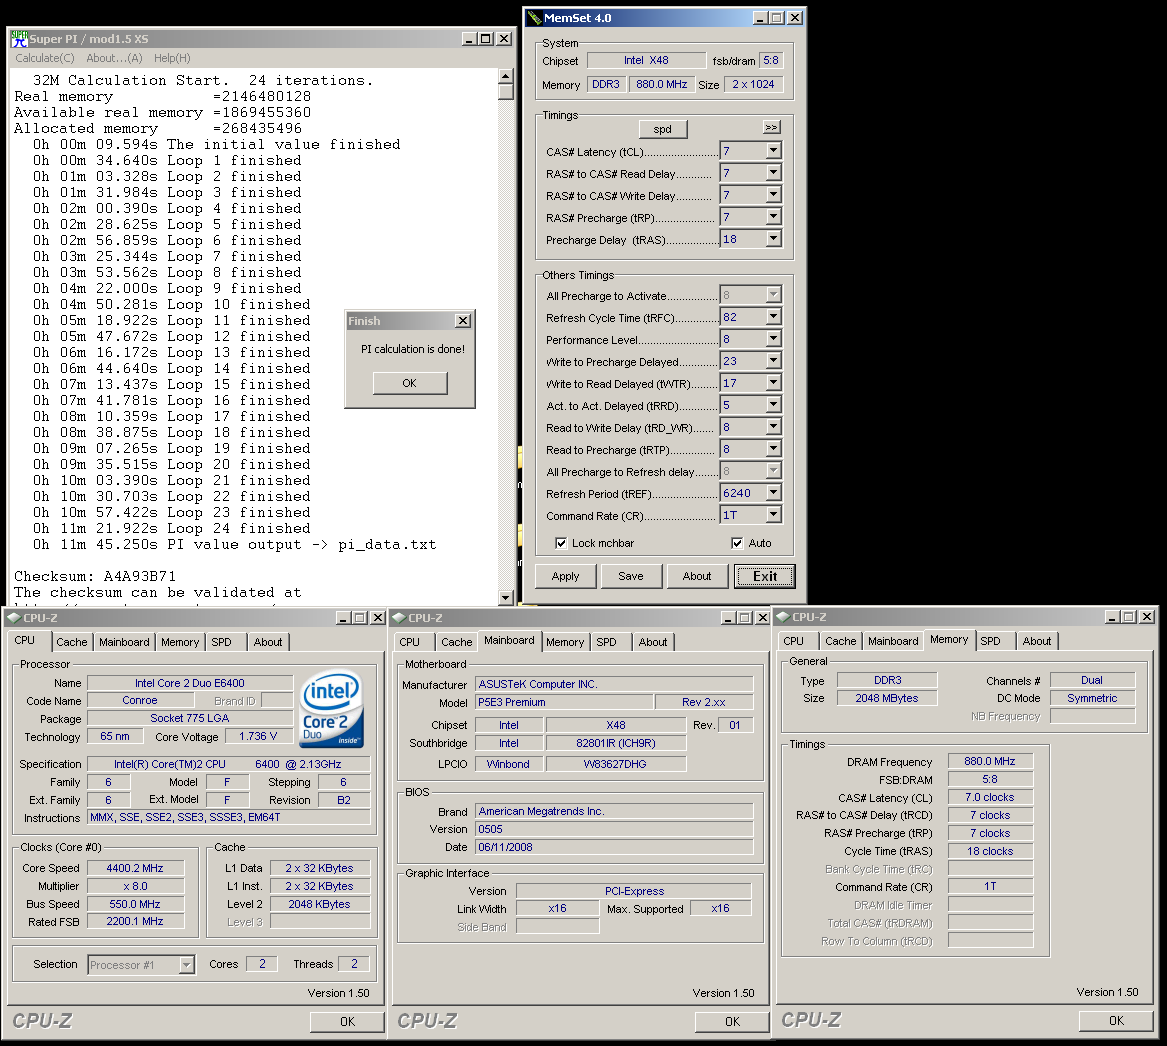The height and width of the screenshot is (1046, 1167).
Task: Click the DRAM Frequency 880.0 MHz field in CPU-Z
Action: [x=990, y=762]
